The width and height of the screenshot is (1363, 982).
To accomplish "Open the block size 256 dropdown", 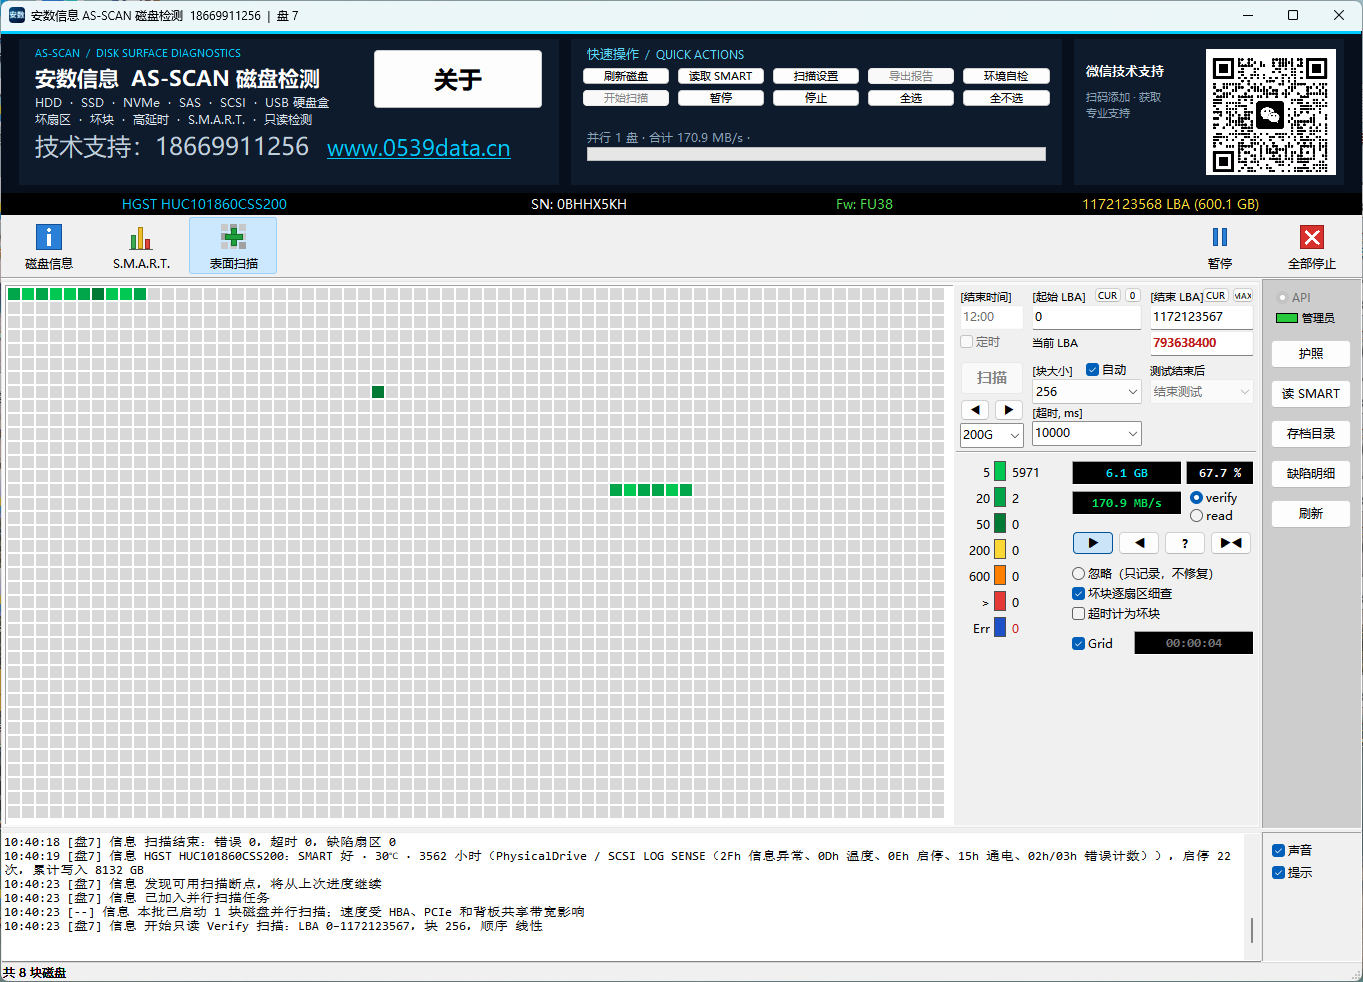I will pos(1087,392).
